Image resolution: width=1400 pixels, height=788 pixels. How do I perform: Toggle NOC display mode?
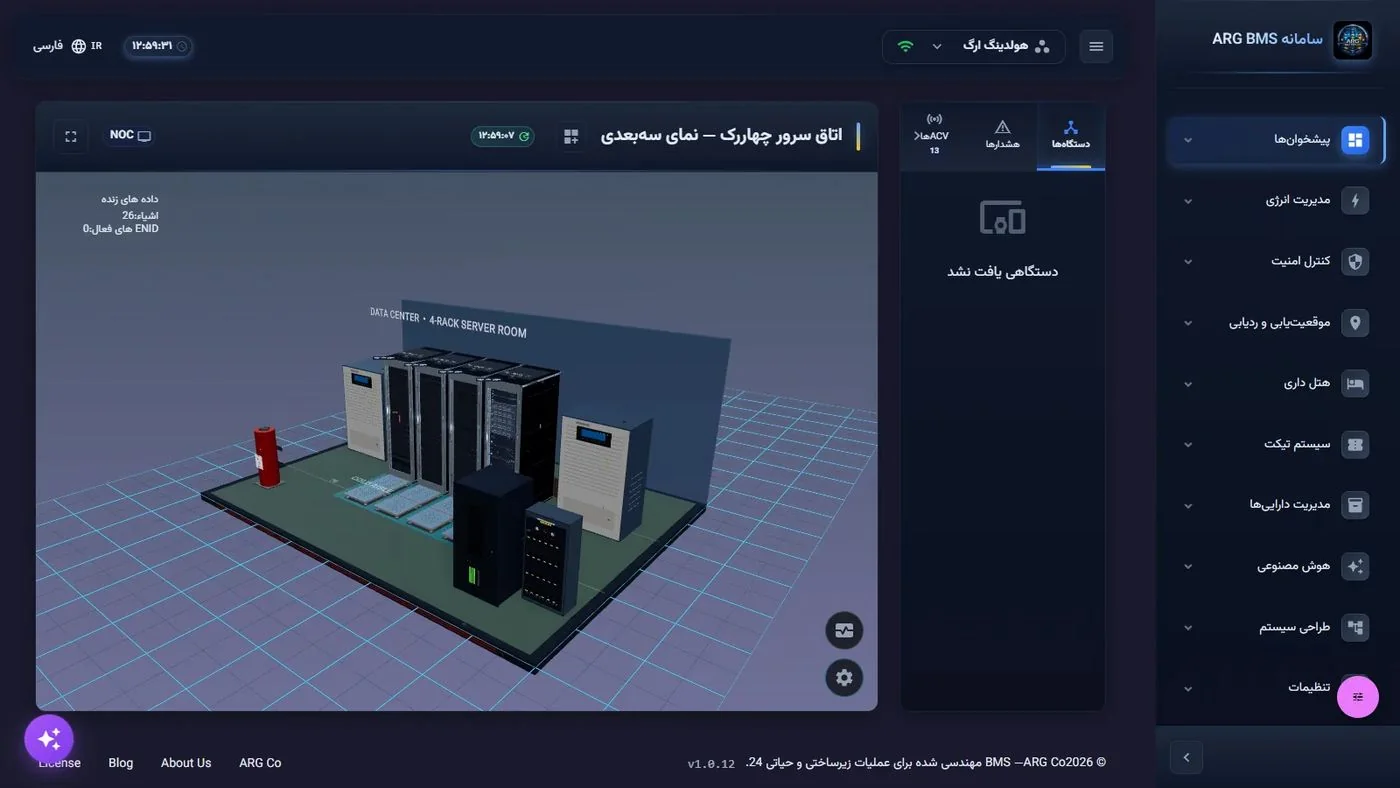(130, 136)
